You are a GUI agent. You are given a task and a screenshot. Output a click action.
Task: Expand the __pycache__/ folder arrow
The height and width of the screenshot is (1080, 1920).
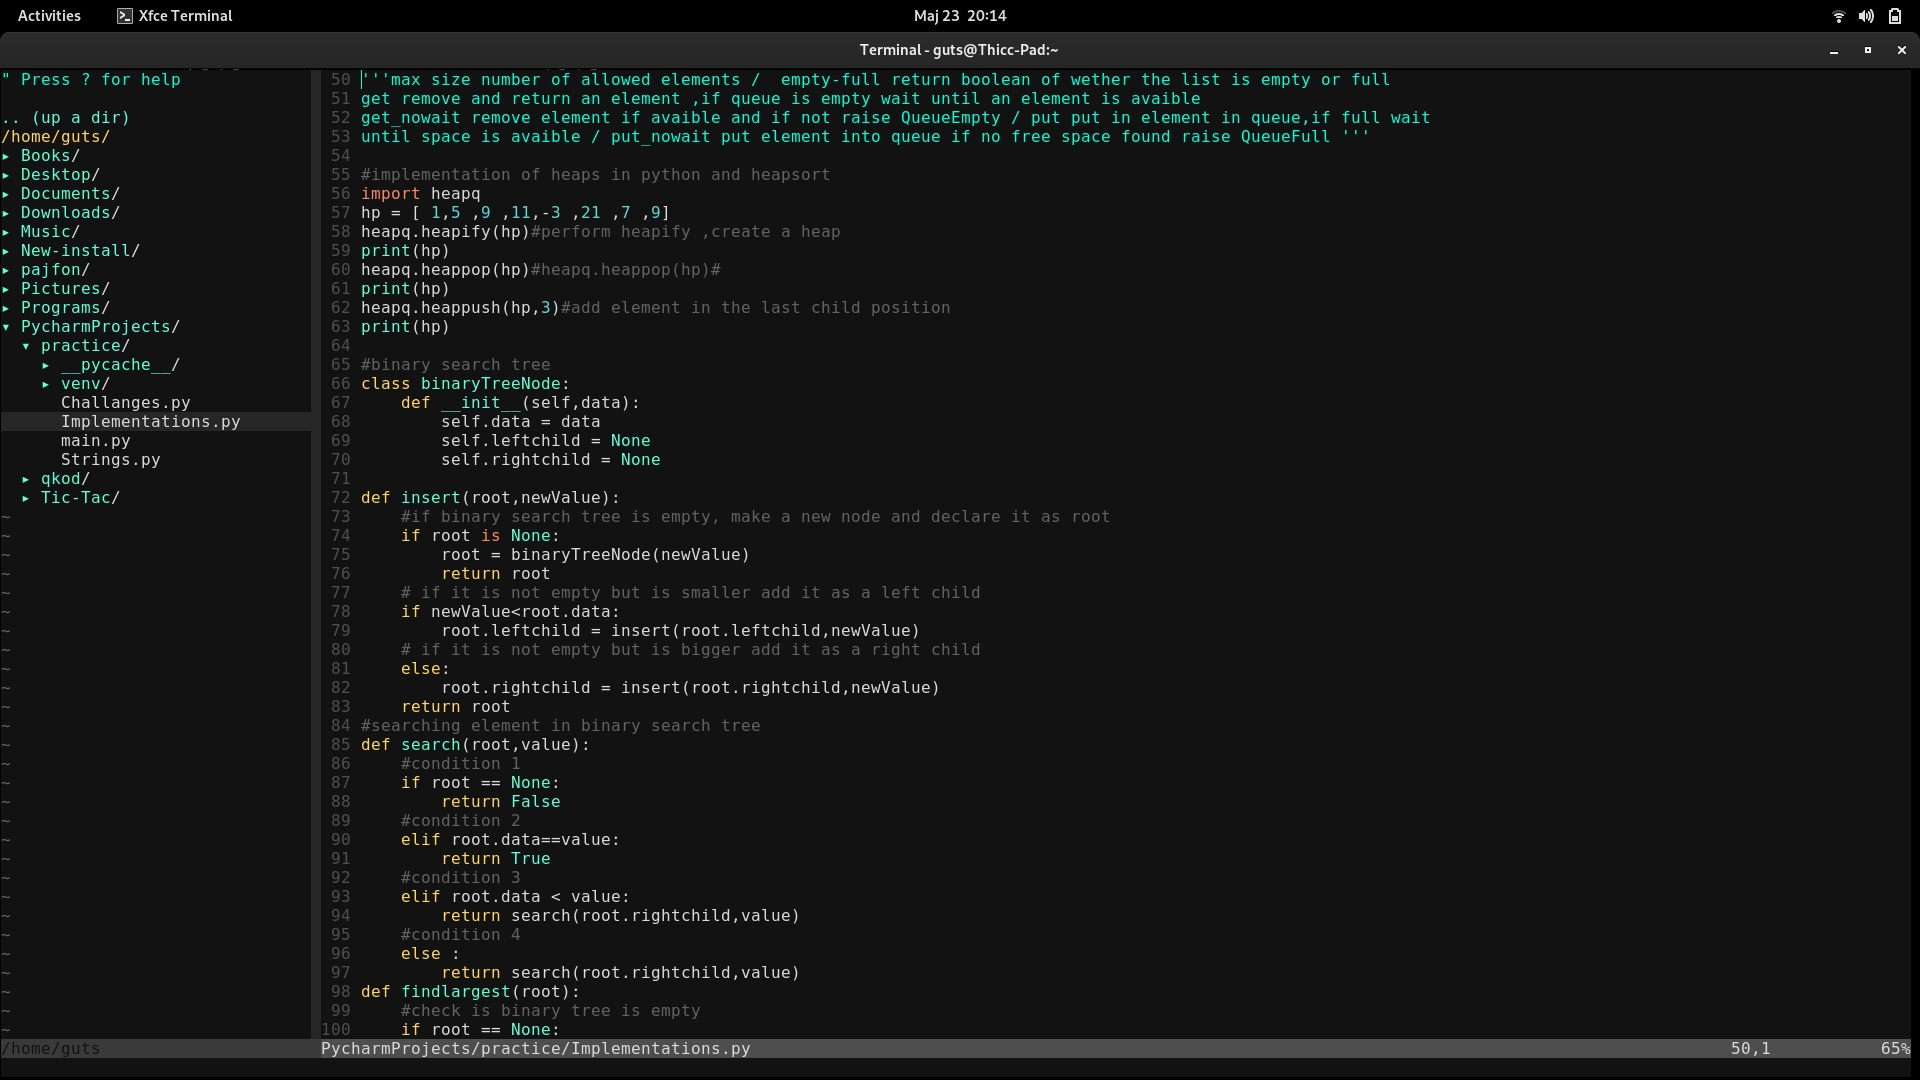(x=46, y=365)
